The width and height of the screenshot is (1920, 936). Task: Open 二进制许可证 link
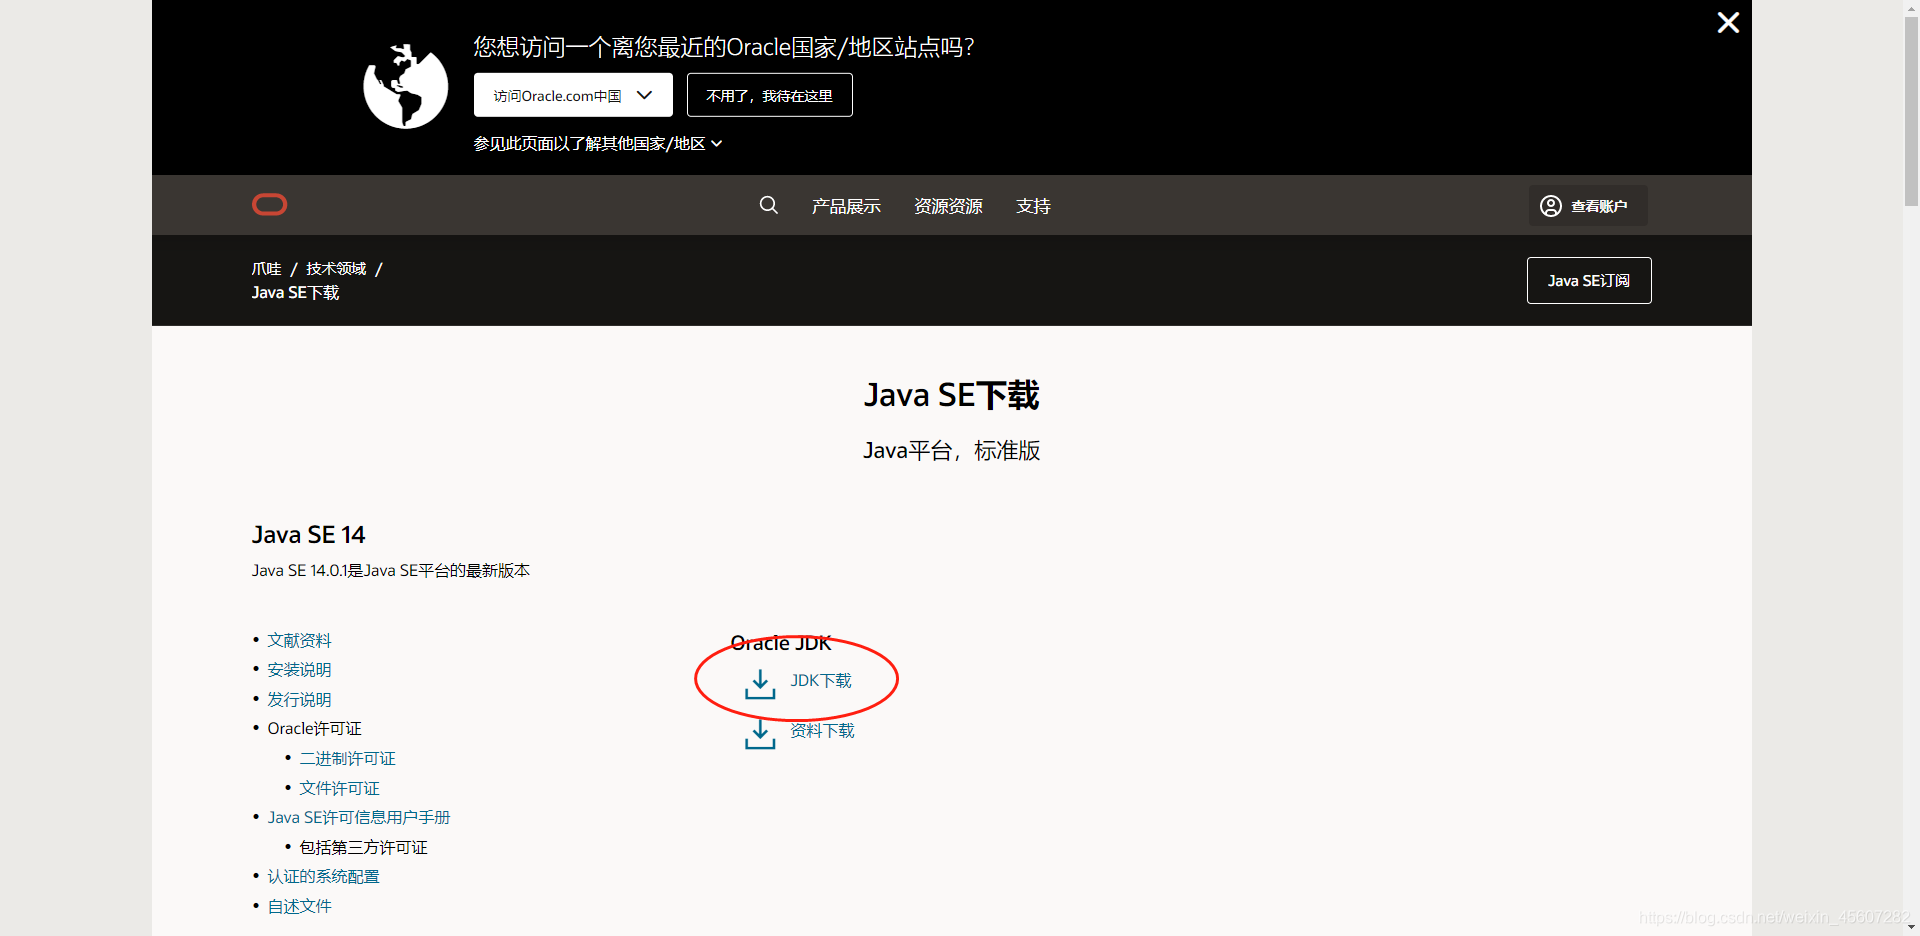pyautogui.click(x=347, y=759)
